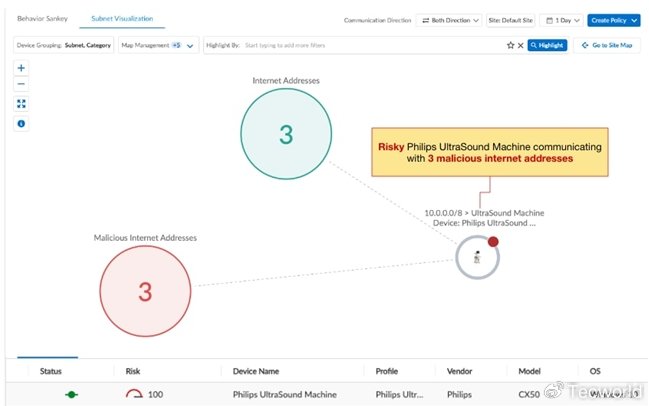Click Go to Site Map link
Viewport: 649px width, 406px height.
point(607,45)
